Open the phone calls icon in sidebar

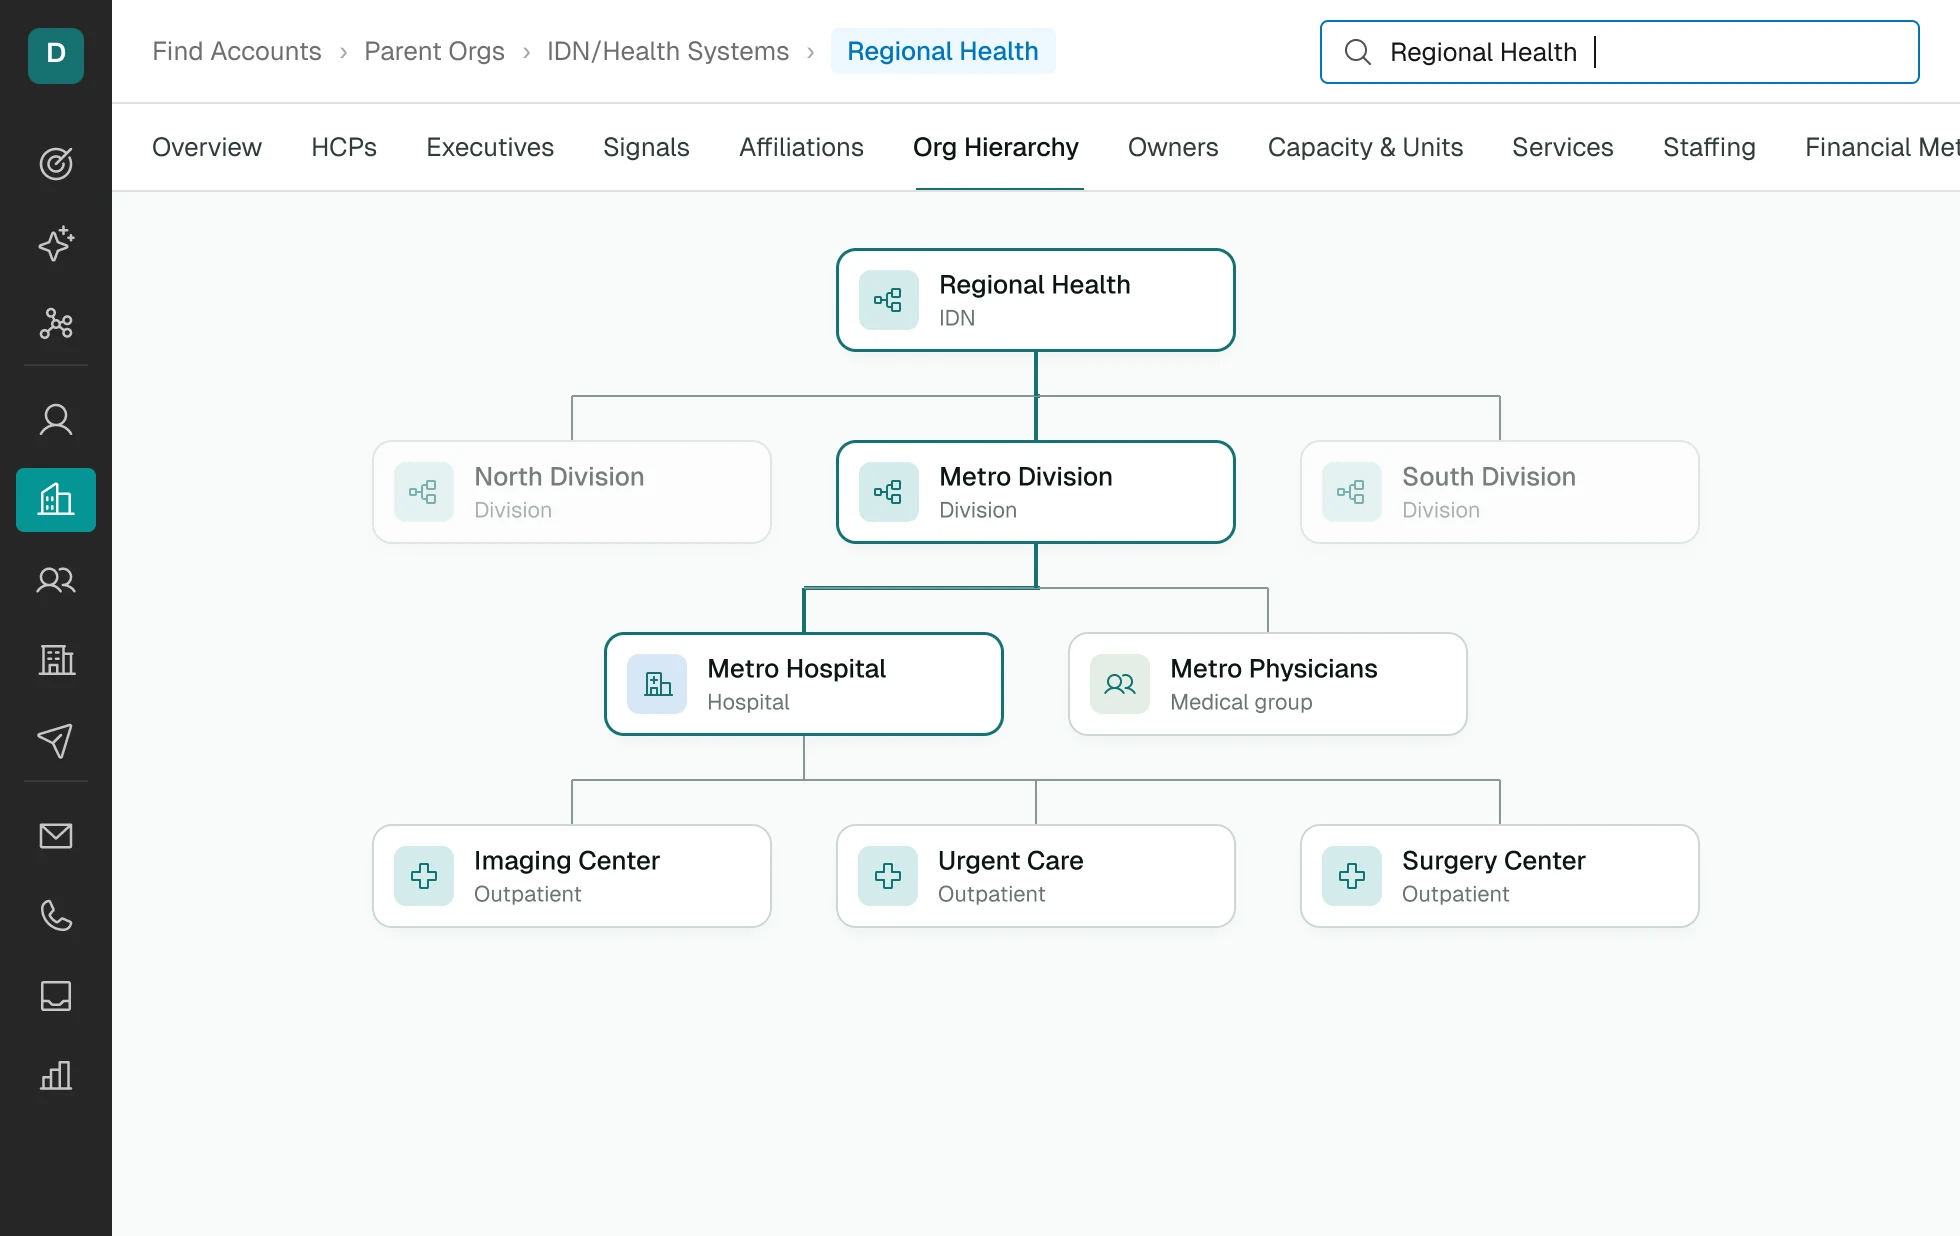[x=56, y=915]
